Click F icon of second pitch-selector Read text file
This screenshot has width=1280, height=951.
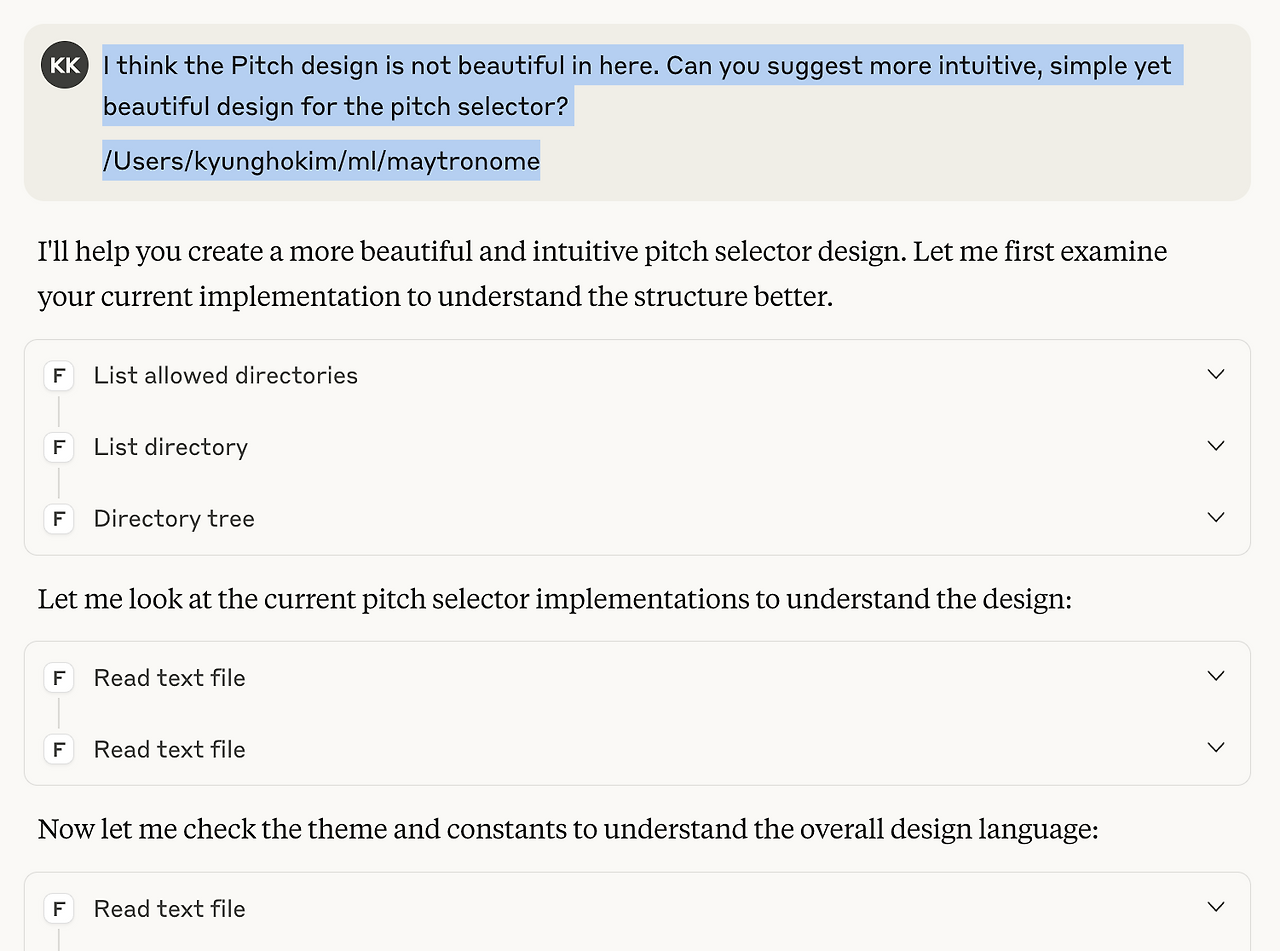coord(59,750)
